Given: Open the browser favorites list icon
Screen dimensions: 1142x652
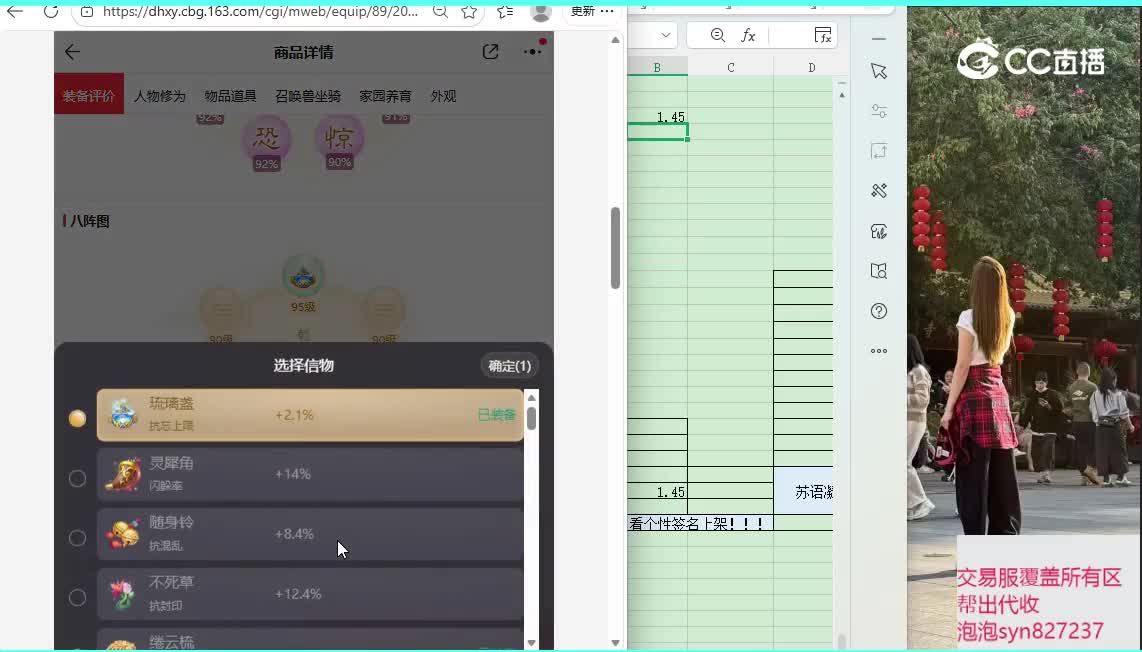Looking at the screenshot, I should click(x=504, y=12).
